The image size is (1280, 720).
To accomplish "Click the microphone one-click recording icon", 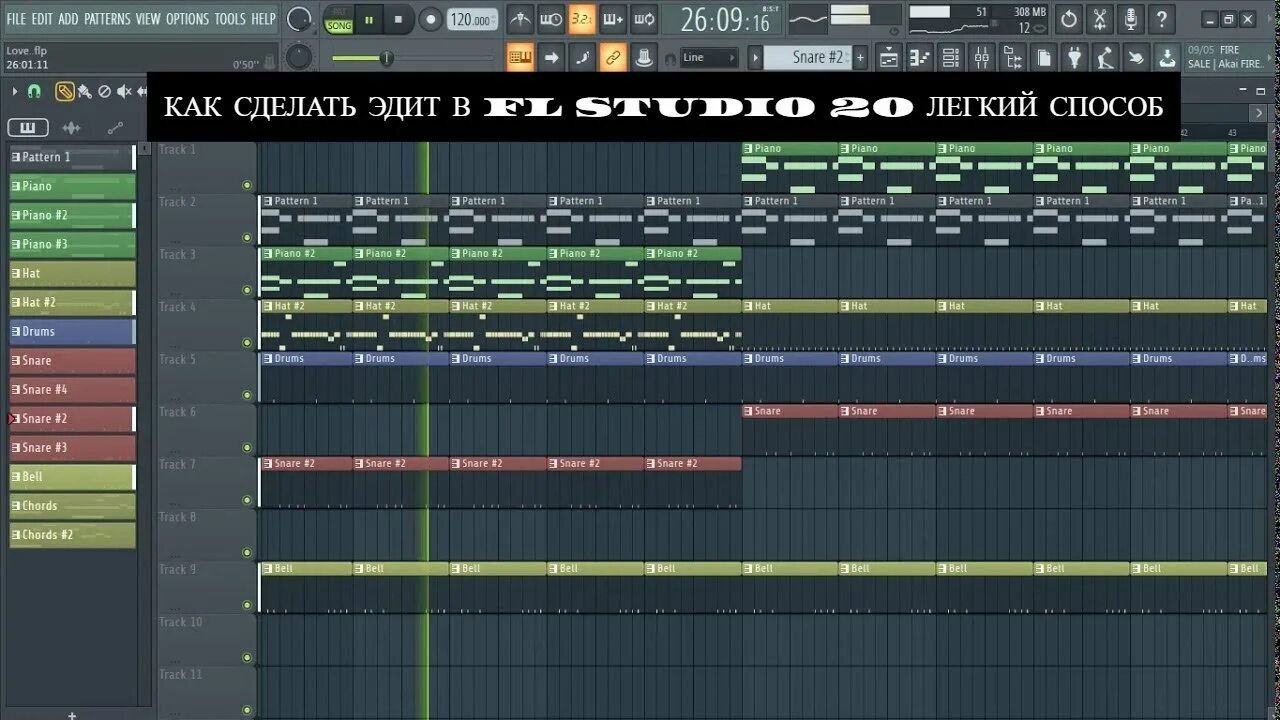I will click(1131, 19).
